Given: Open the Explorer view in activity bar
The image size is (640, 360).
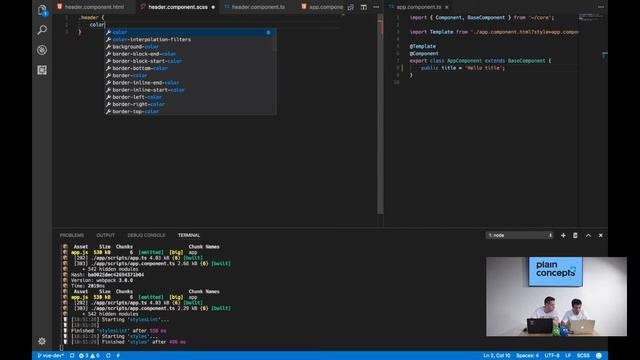Looking at the screenshot, I should click(42, 10).
